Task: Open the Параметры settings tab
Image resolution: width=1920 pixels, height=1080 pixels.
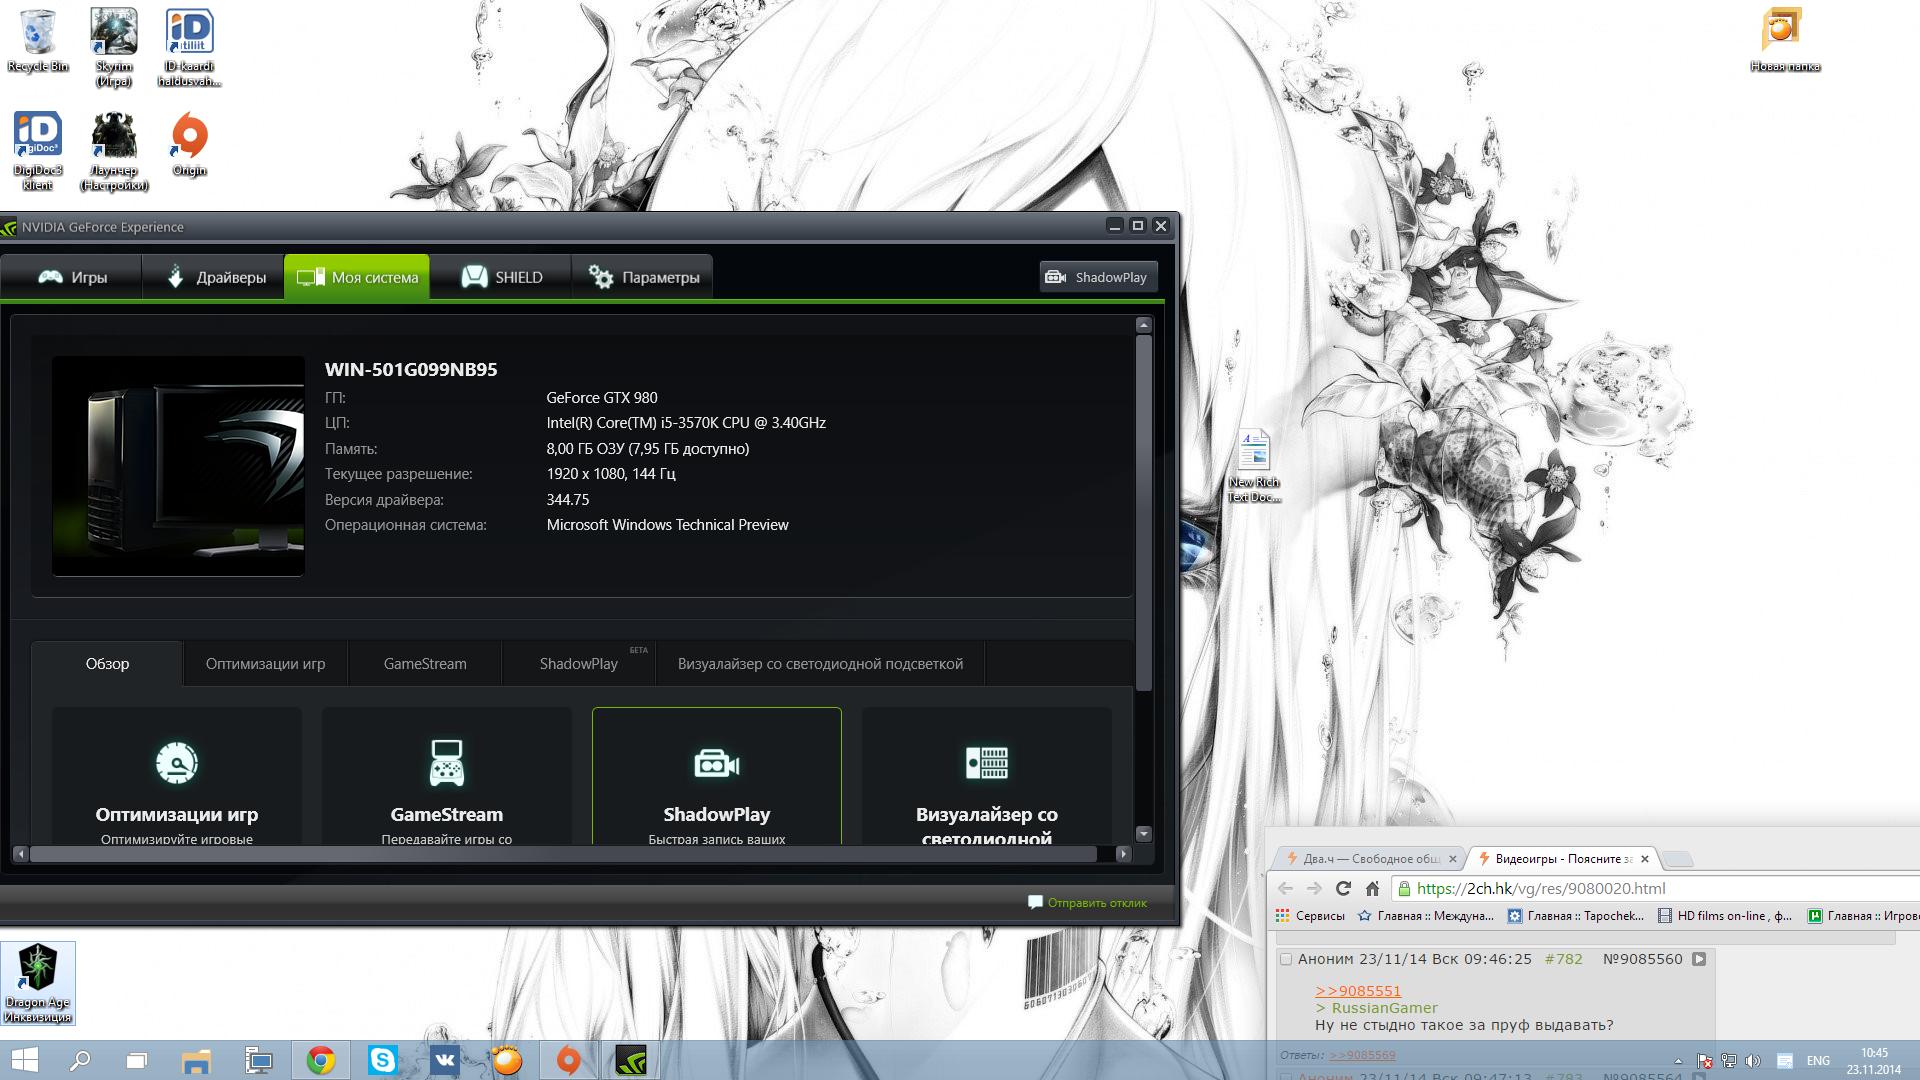Action: pos(643,277)
